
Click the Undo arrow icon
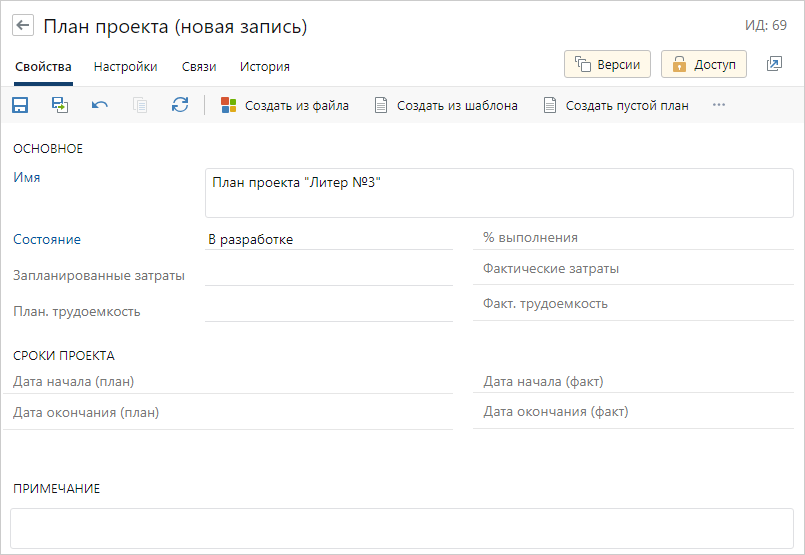(x=100, y=105)
